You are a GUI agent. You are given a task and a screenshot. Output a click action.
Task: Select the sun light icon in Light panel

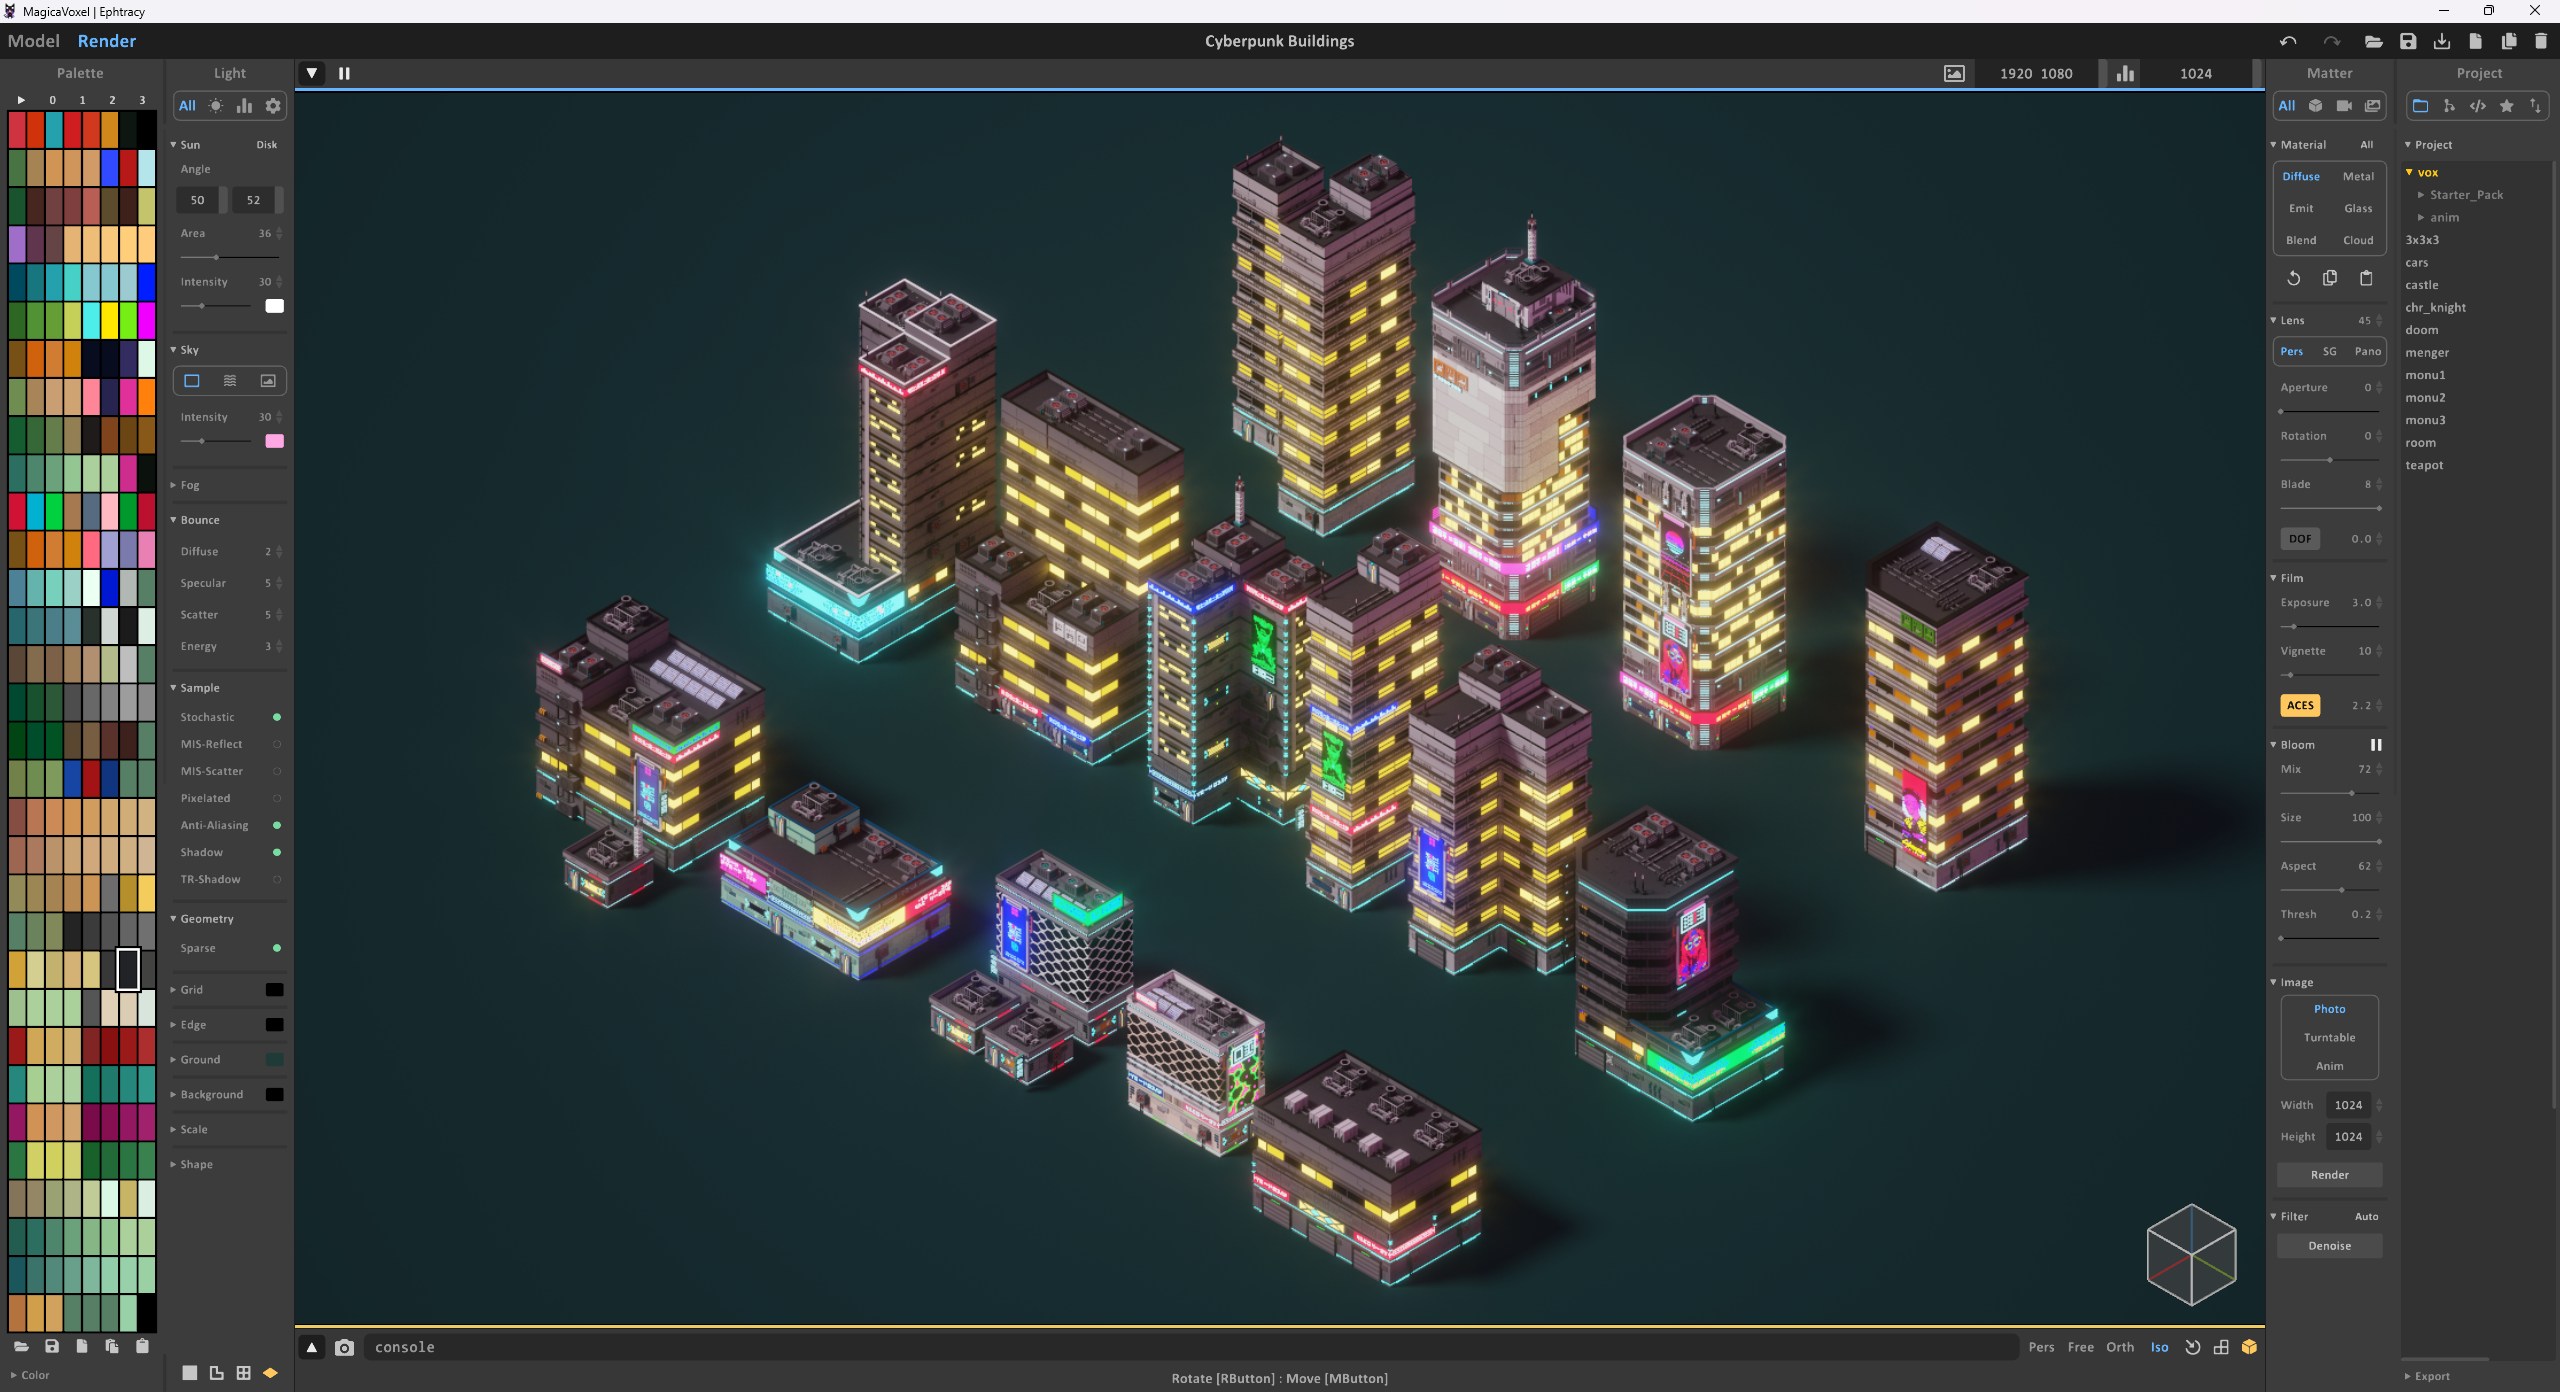coord(216,106)
